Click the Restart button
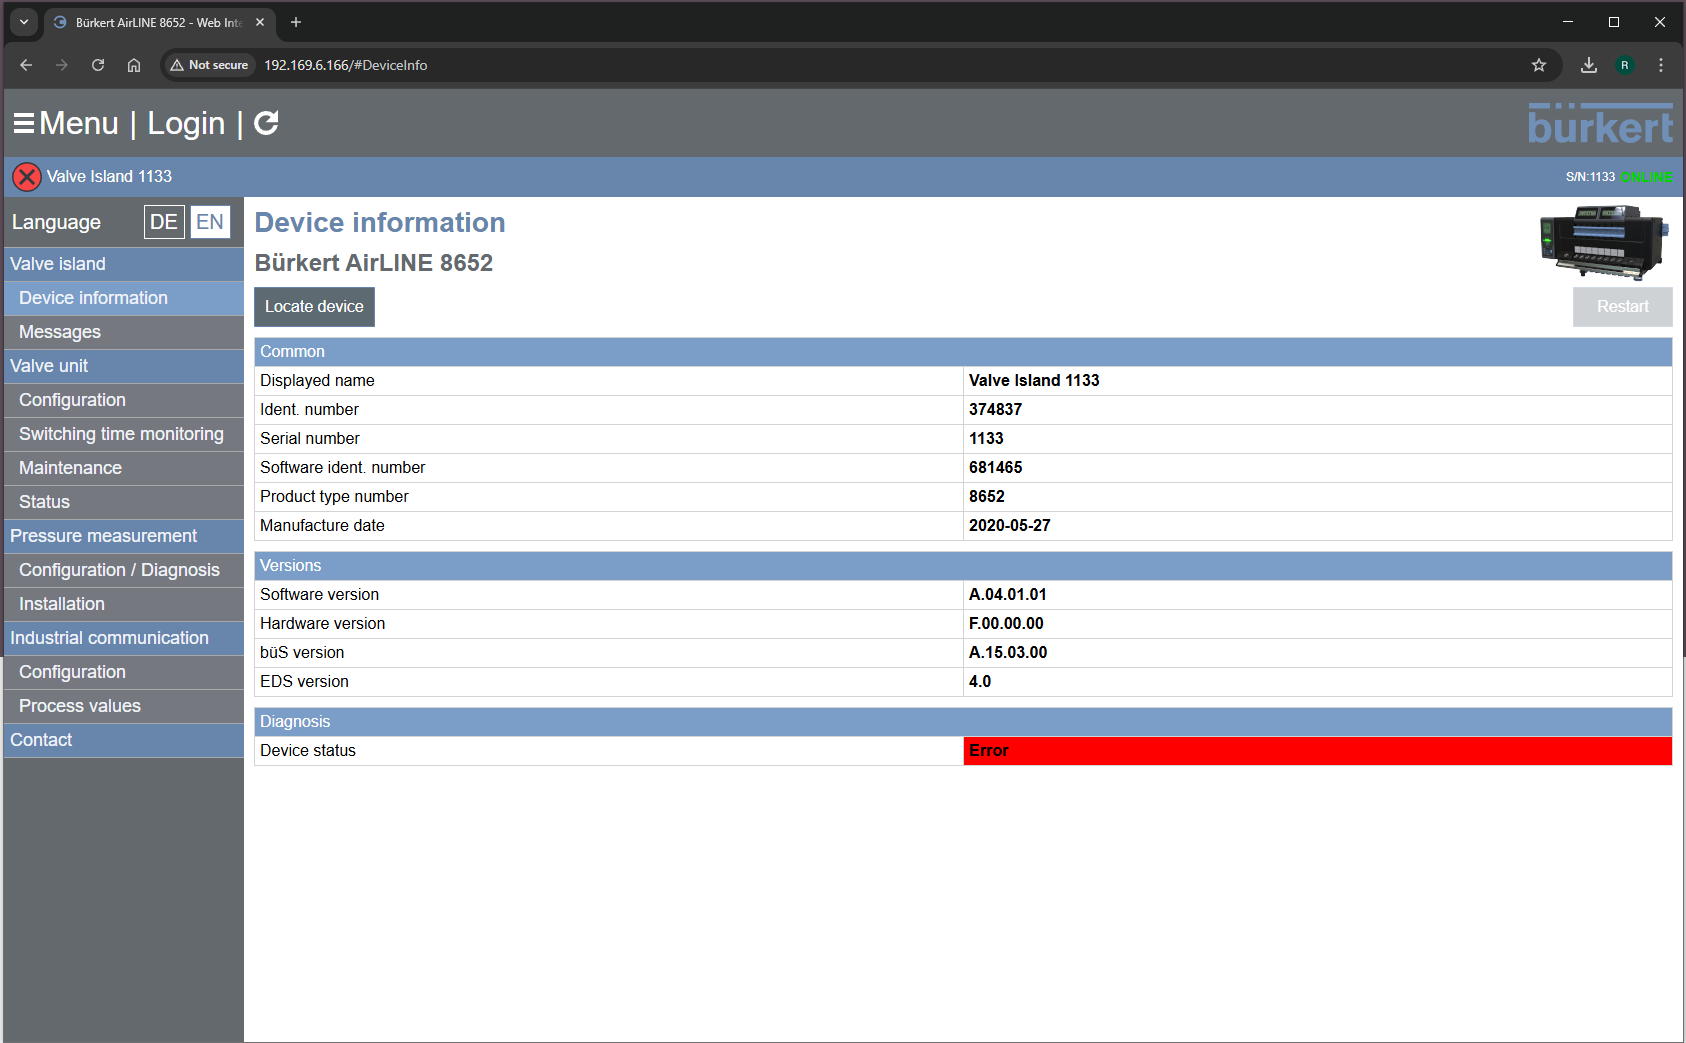This screenshot has height=1043, width=1686. point(1622,307)
